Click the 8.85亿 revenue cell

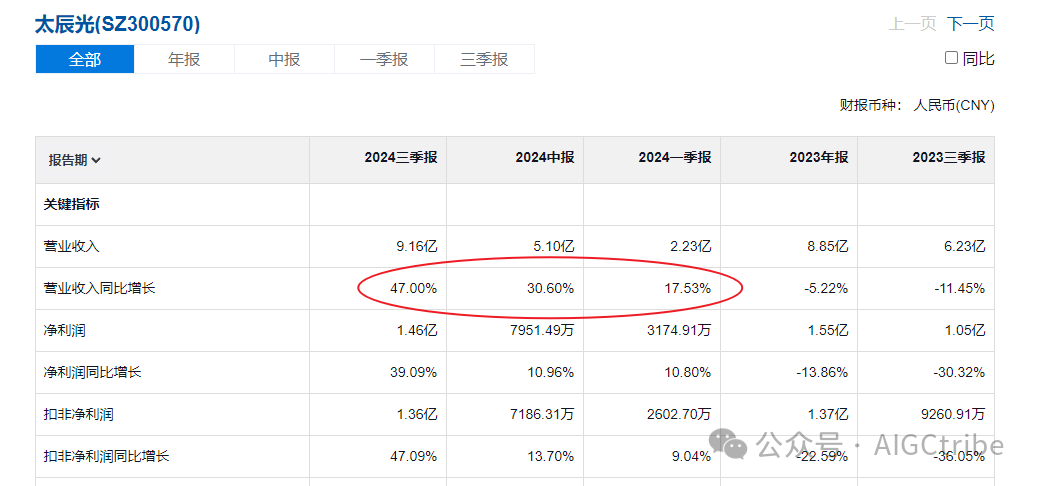[827, 247]
